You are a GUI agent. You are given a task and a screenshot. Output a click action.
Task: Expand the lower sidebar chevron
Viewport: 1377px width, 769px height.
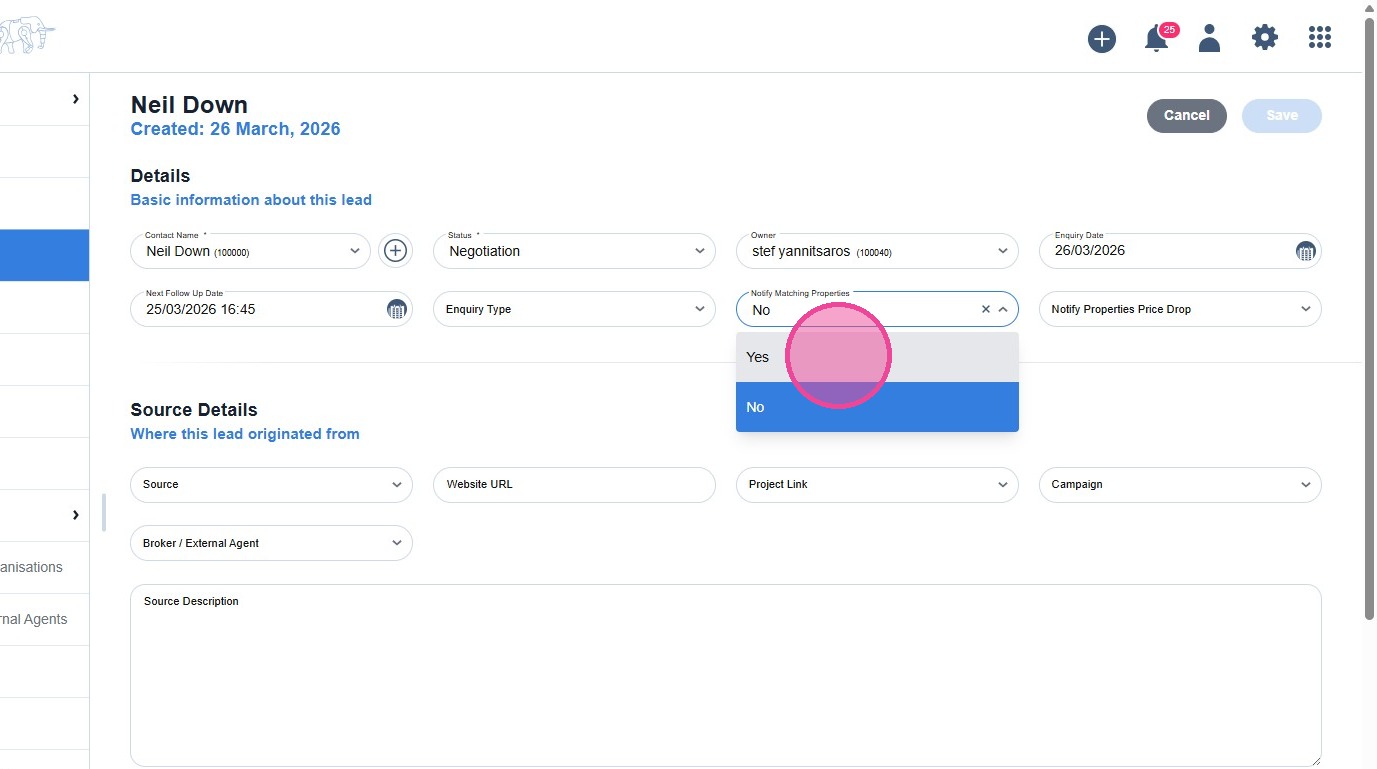click(x=75, y=515)
